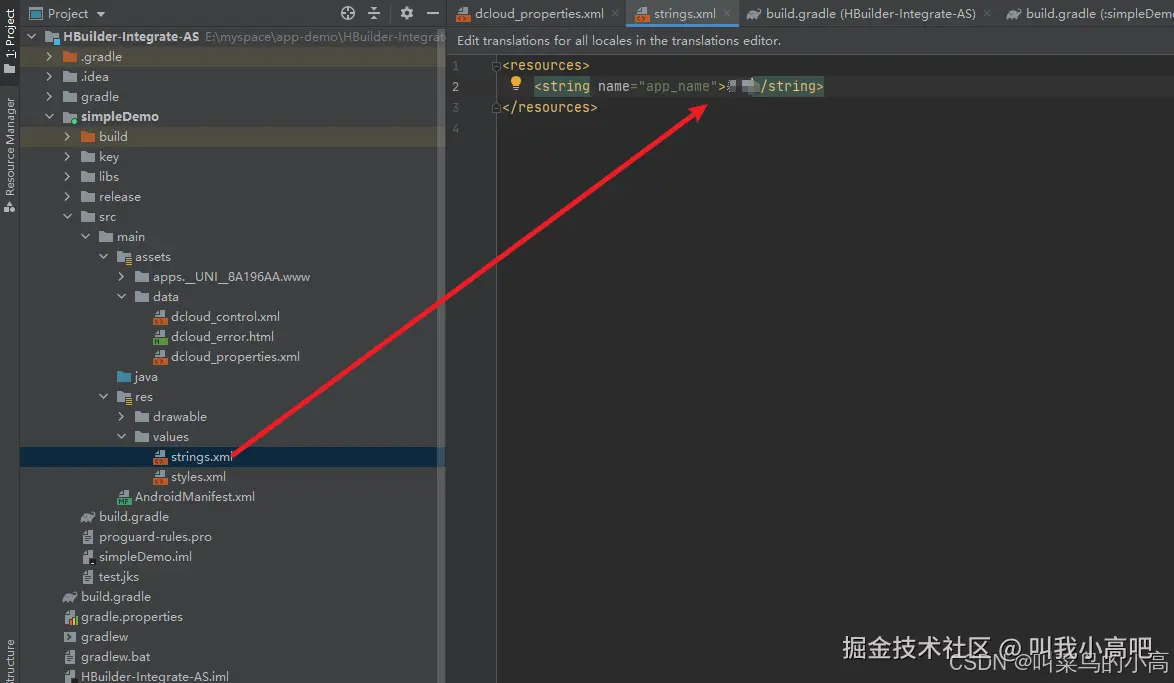Click the orange build folder icon
Image resolution: width=1174 pixels, height=683 pixels.
click(88, 136)
